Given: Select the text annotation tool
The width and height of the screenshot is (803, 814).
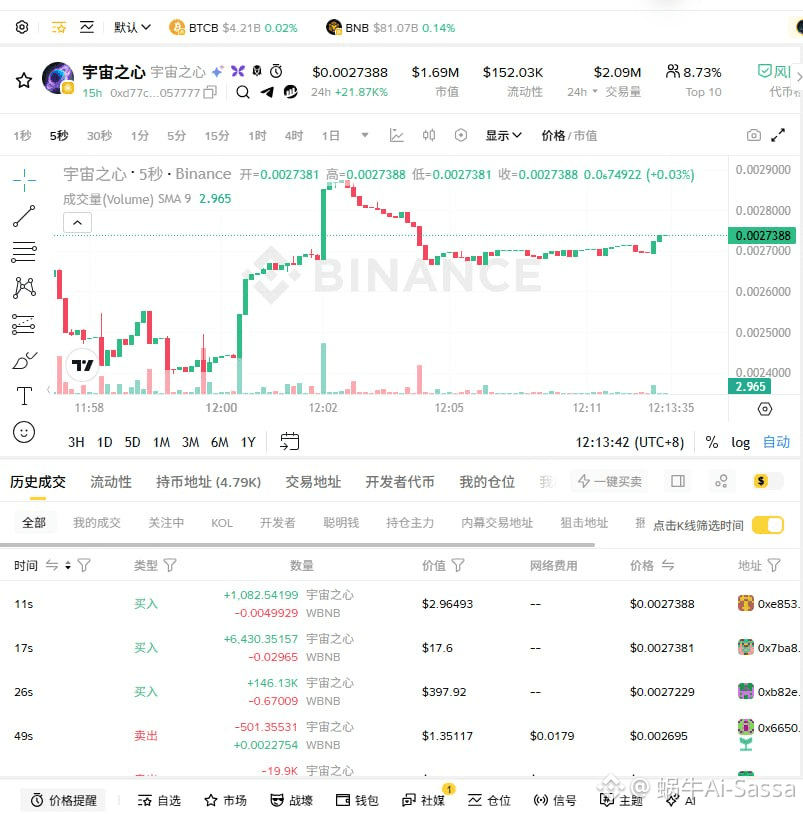Looking at the screenshot, I should pos(24,396).
